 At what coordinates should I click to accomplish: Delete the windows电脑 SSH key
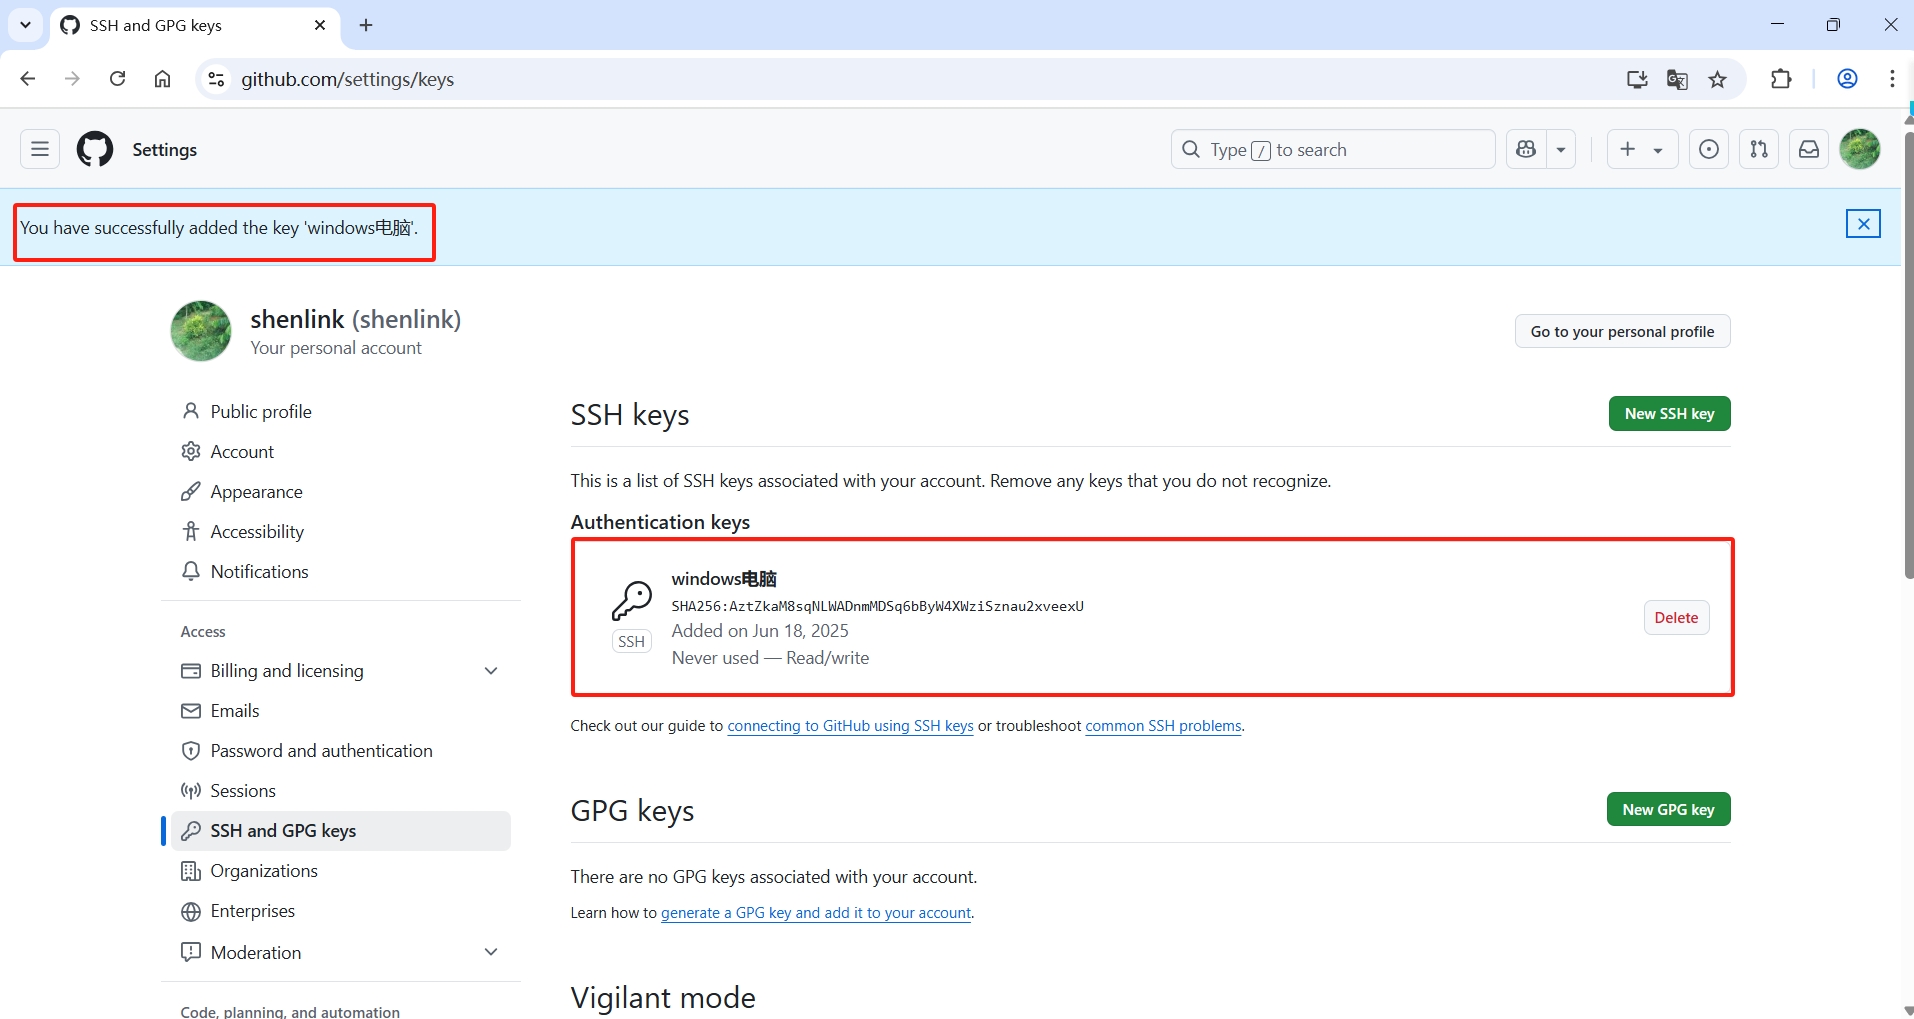(1676, 618)
